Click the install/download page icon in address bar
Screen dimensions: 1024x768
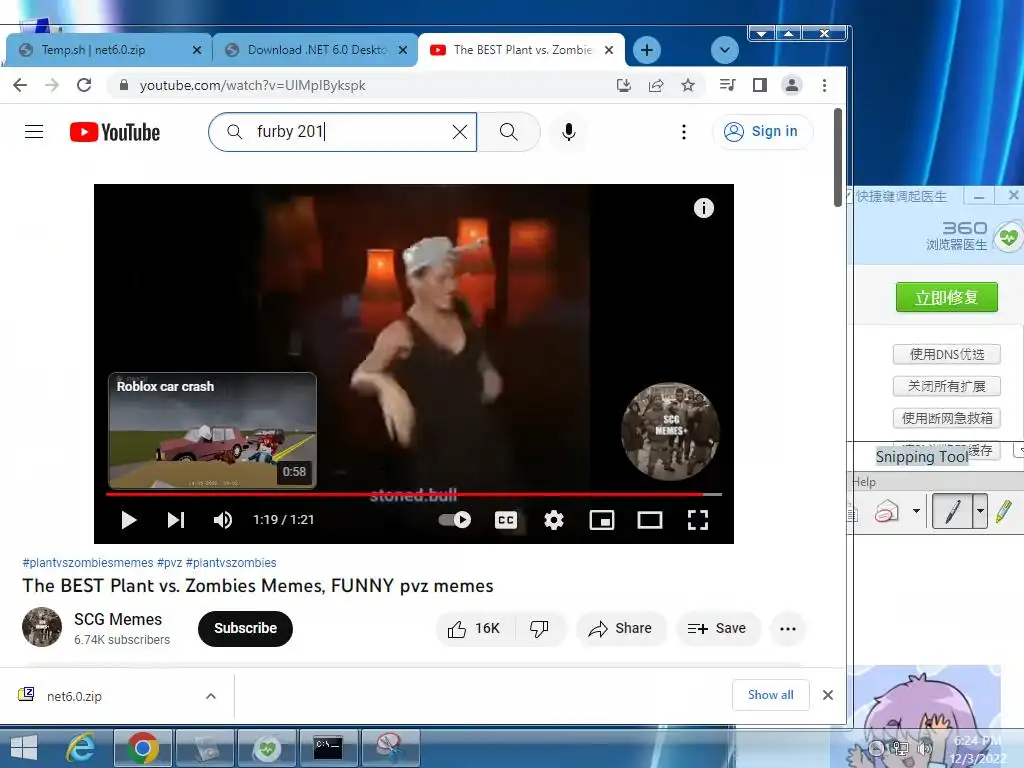coord(624,85)
